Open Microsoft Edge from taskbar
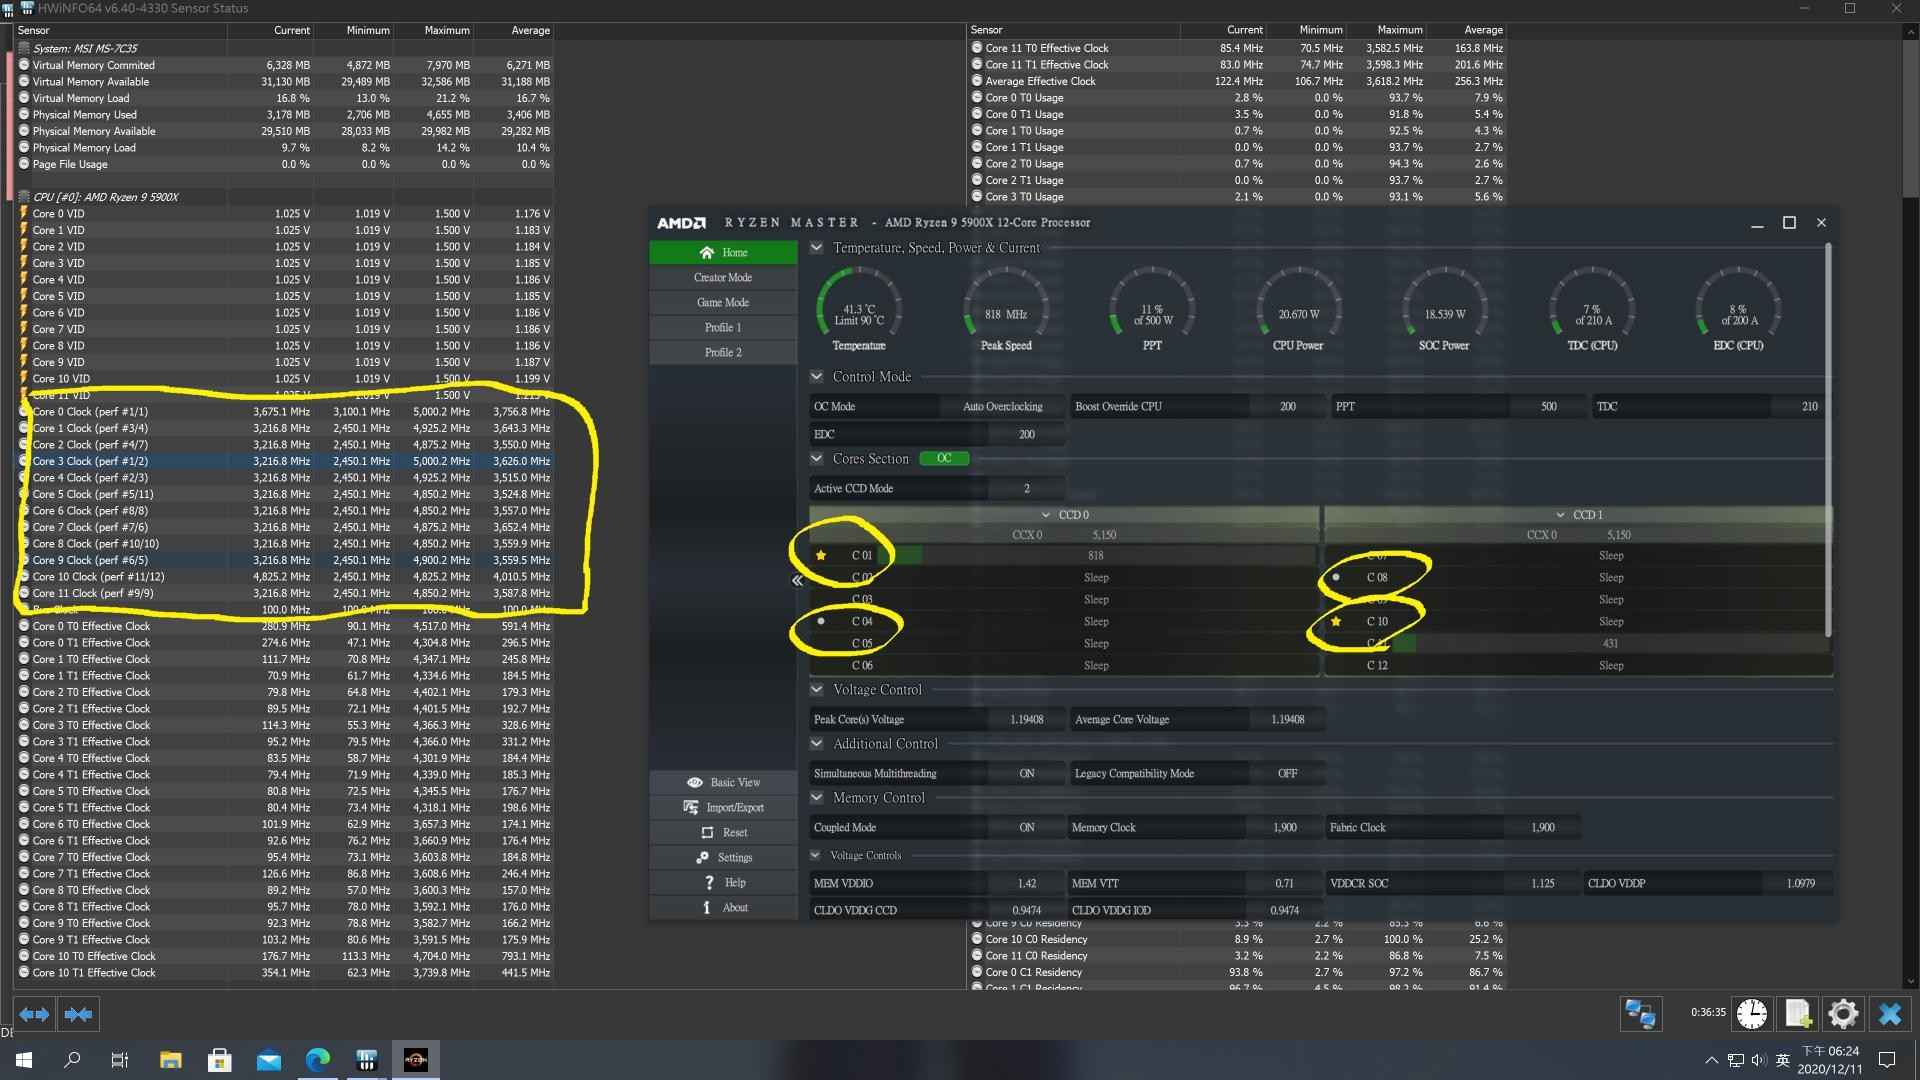 click(x=318, y=1060)
